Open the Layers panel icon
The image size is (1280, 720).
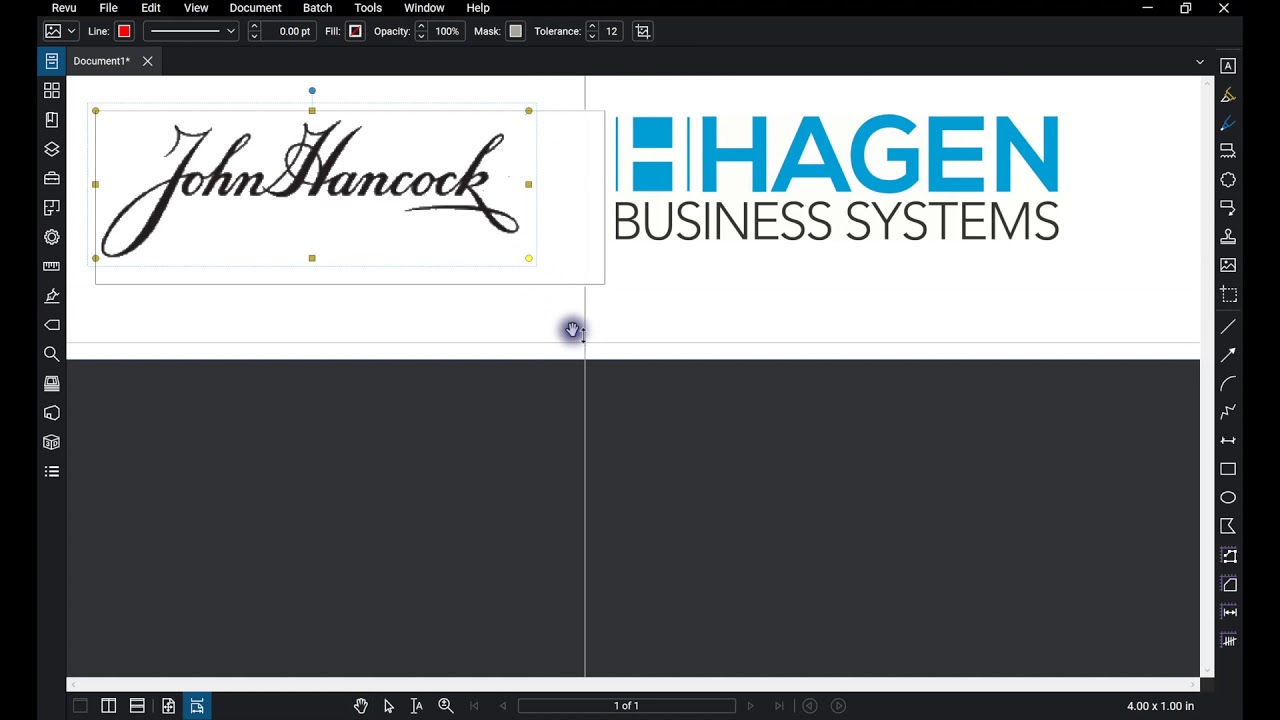coord(52,149)
